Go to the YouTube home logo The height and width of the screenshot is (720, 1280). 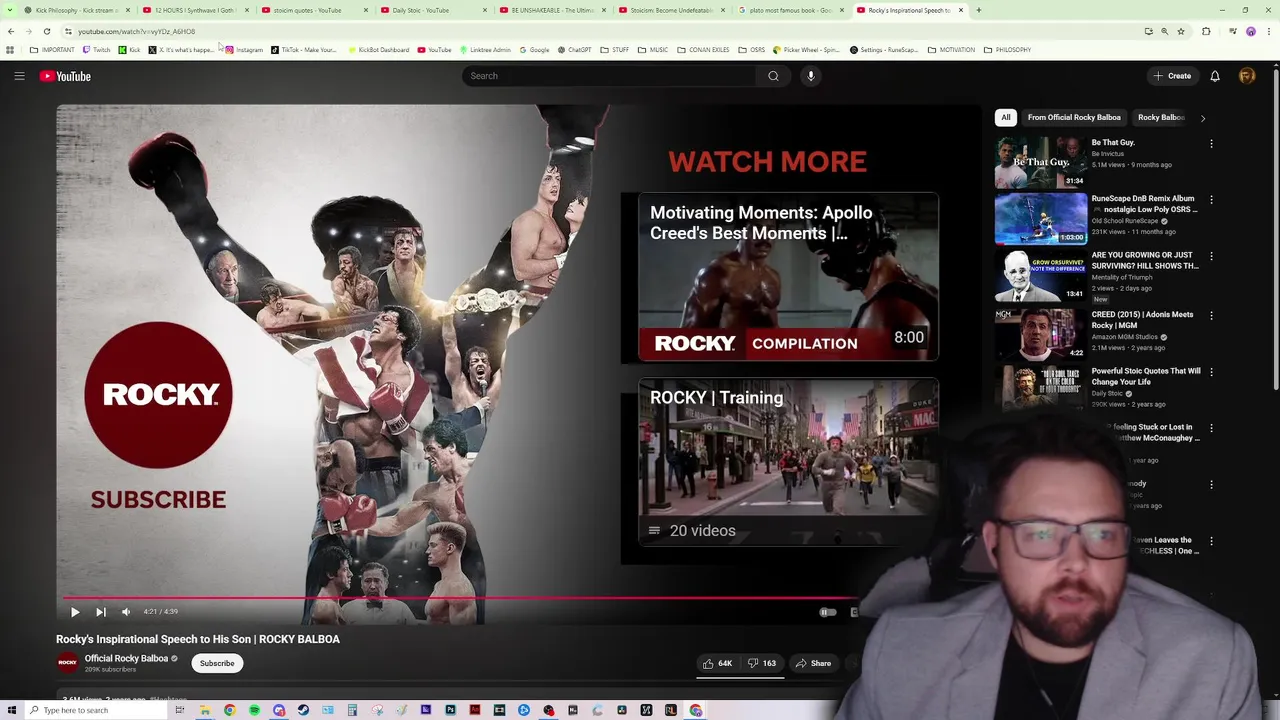click(65, 76)
